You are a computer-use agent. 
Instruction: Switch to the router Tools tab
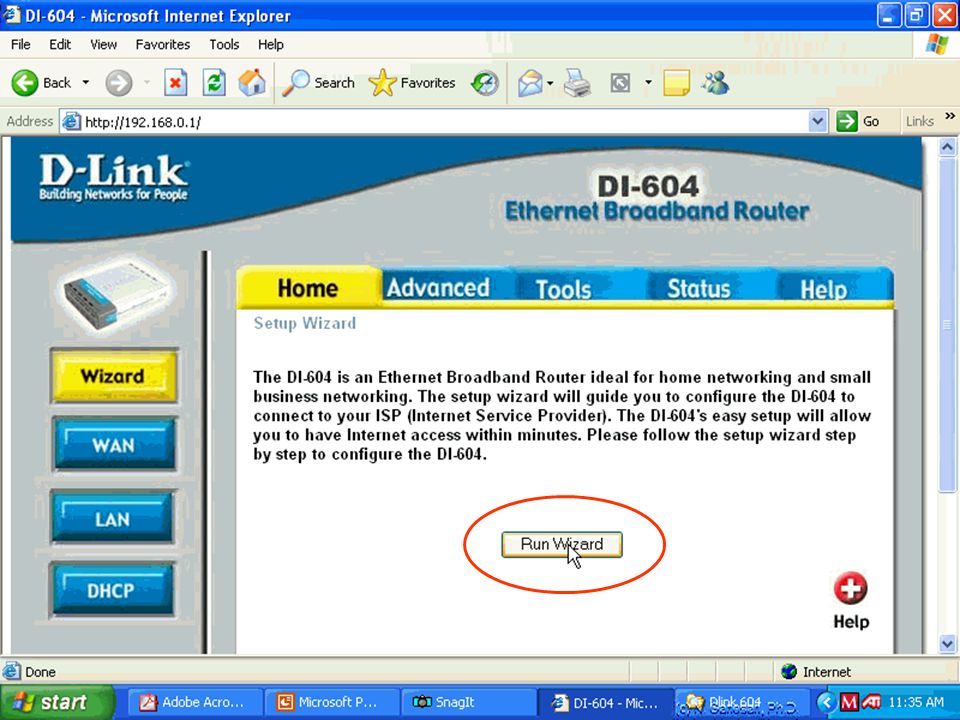tap(563, 289)
